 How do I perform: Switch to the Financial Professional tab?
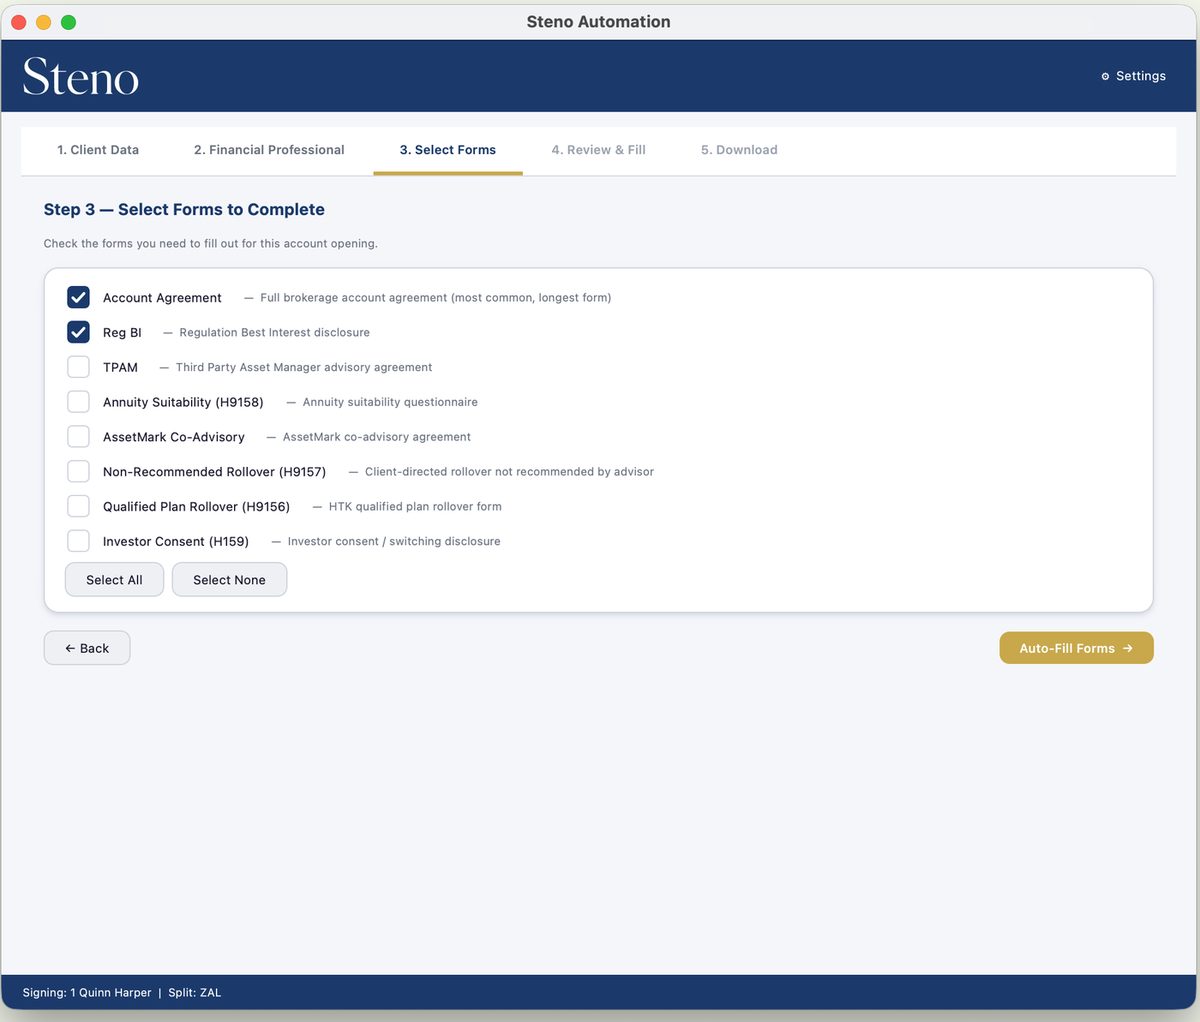(x=269, y=150)
